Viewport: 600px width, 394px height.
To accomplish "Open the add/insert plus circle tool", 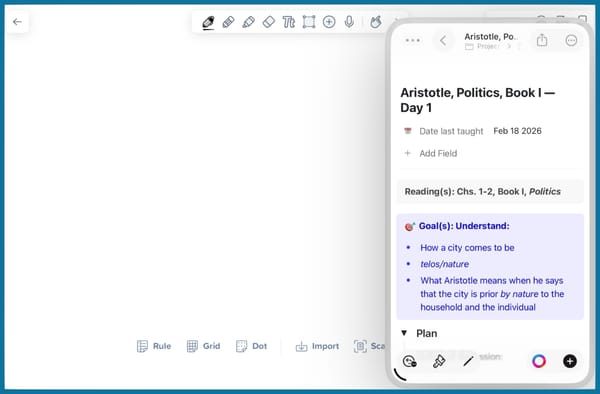I will [x=329, y=22].
